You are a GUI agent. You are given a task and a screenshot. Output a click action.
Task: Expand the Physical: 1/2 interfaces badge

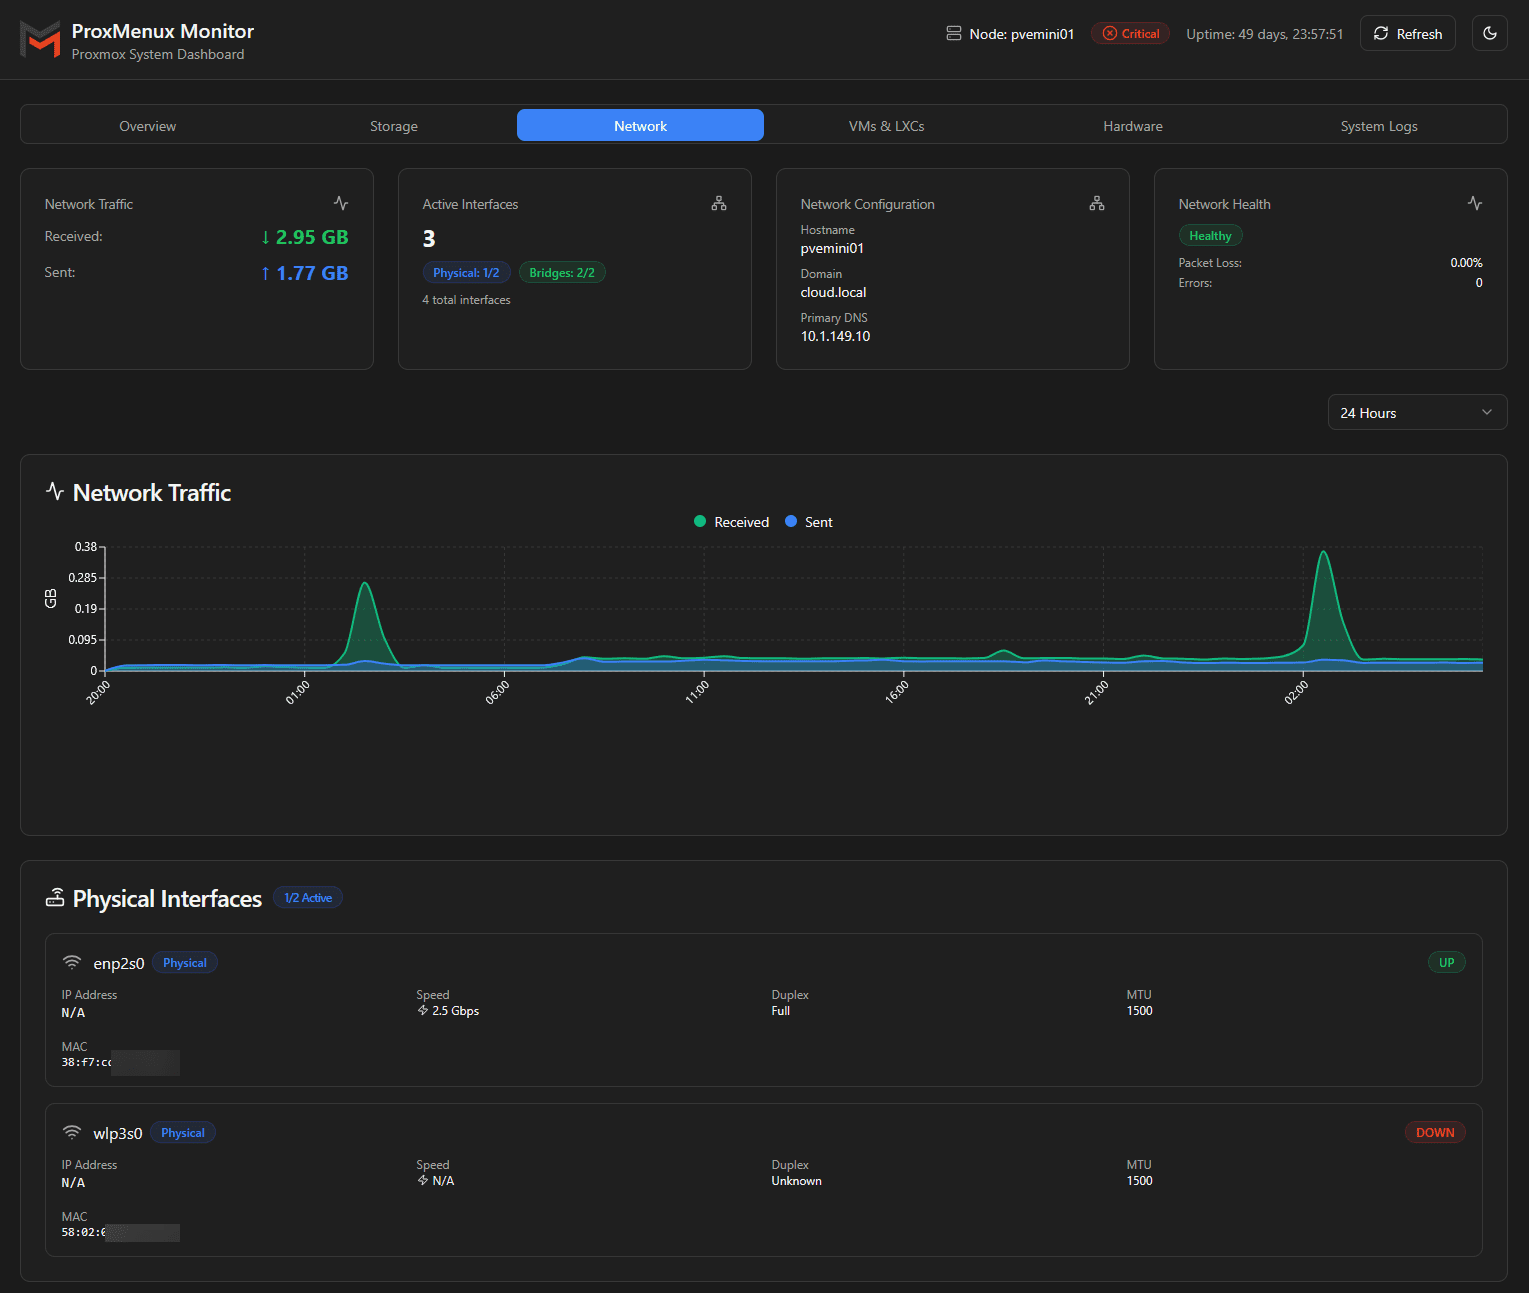[x=466, y=272]
